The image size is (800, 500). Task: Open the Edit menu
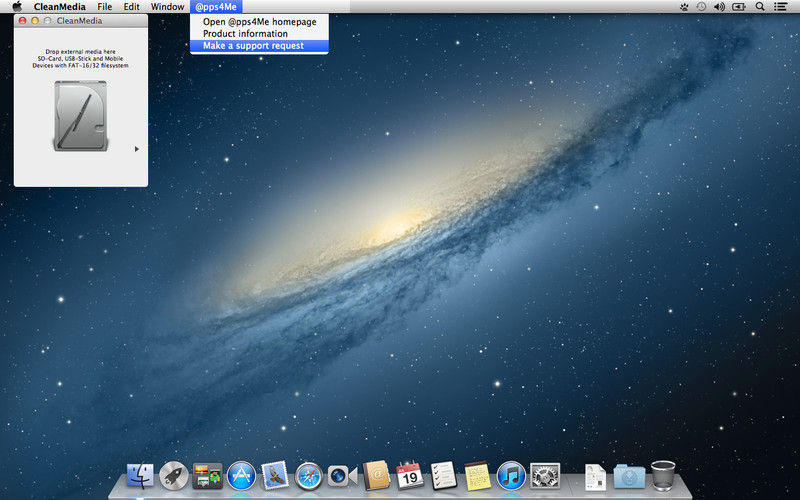point(131,7)
